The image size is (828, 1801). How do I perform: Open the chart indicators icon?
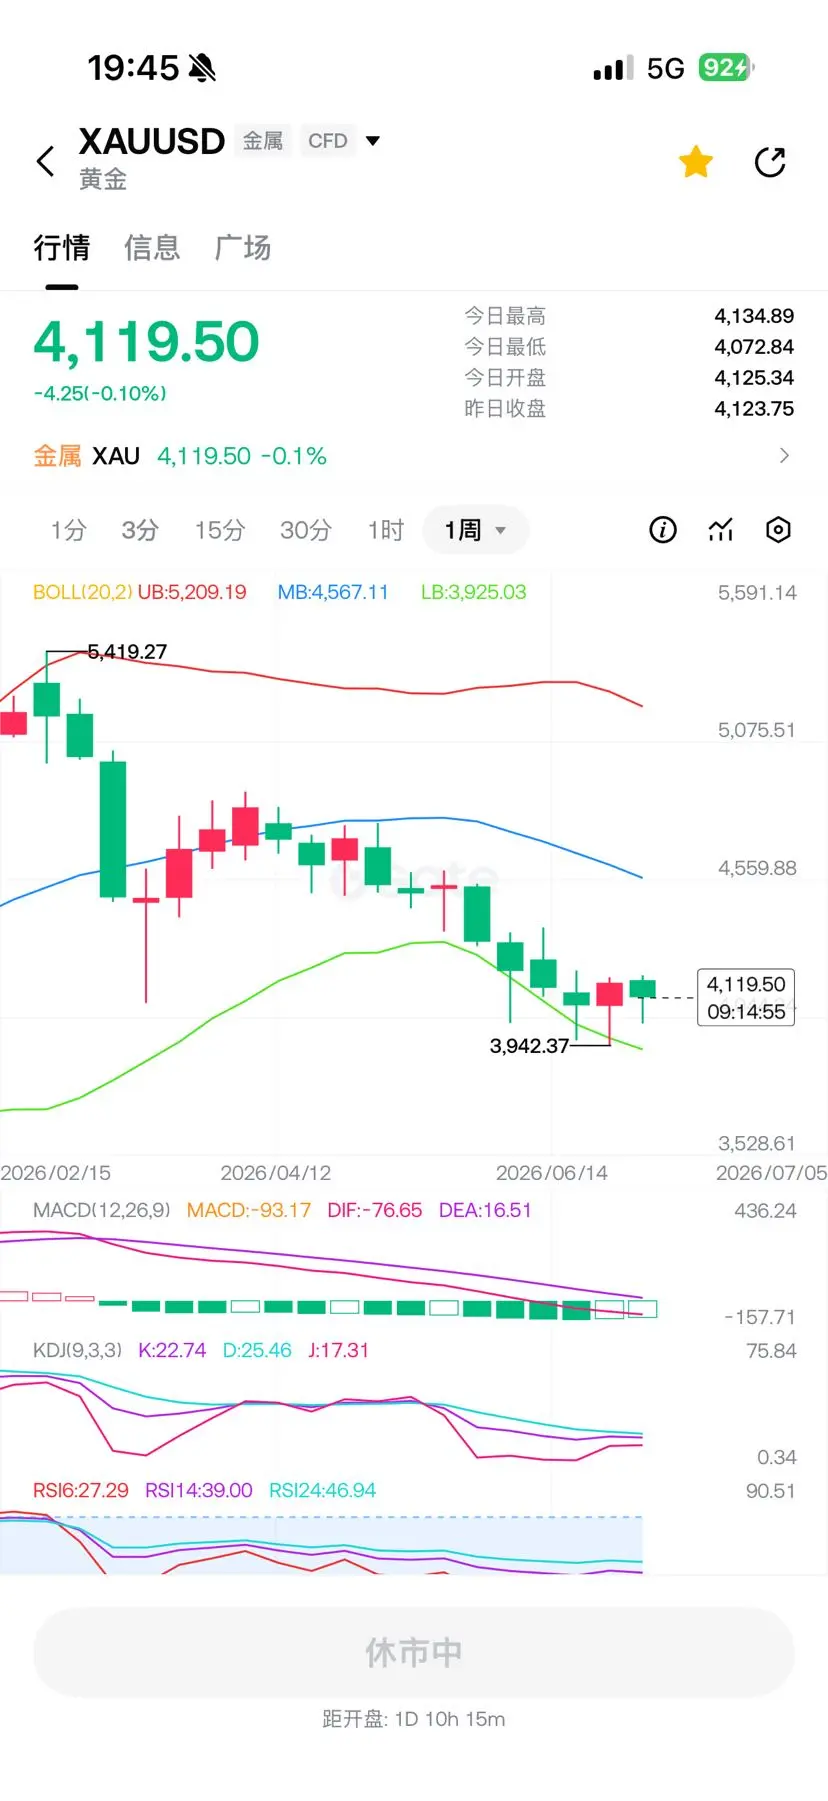[x=721, y=530]
